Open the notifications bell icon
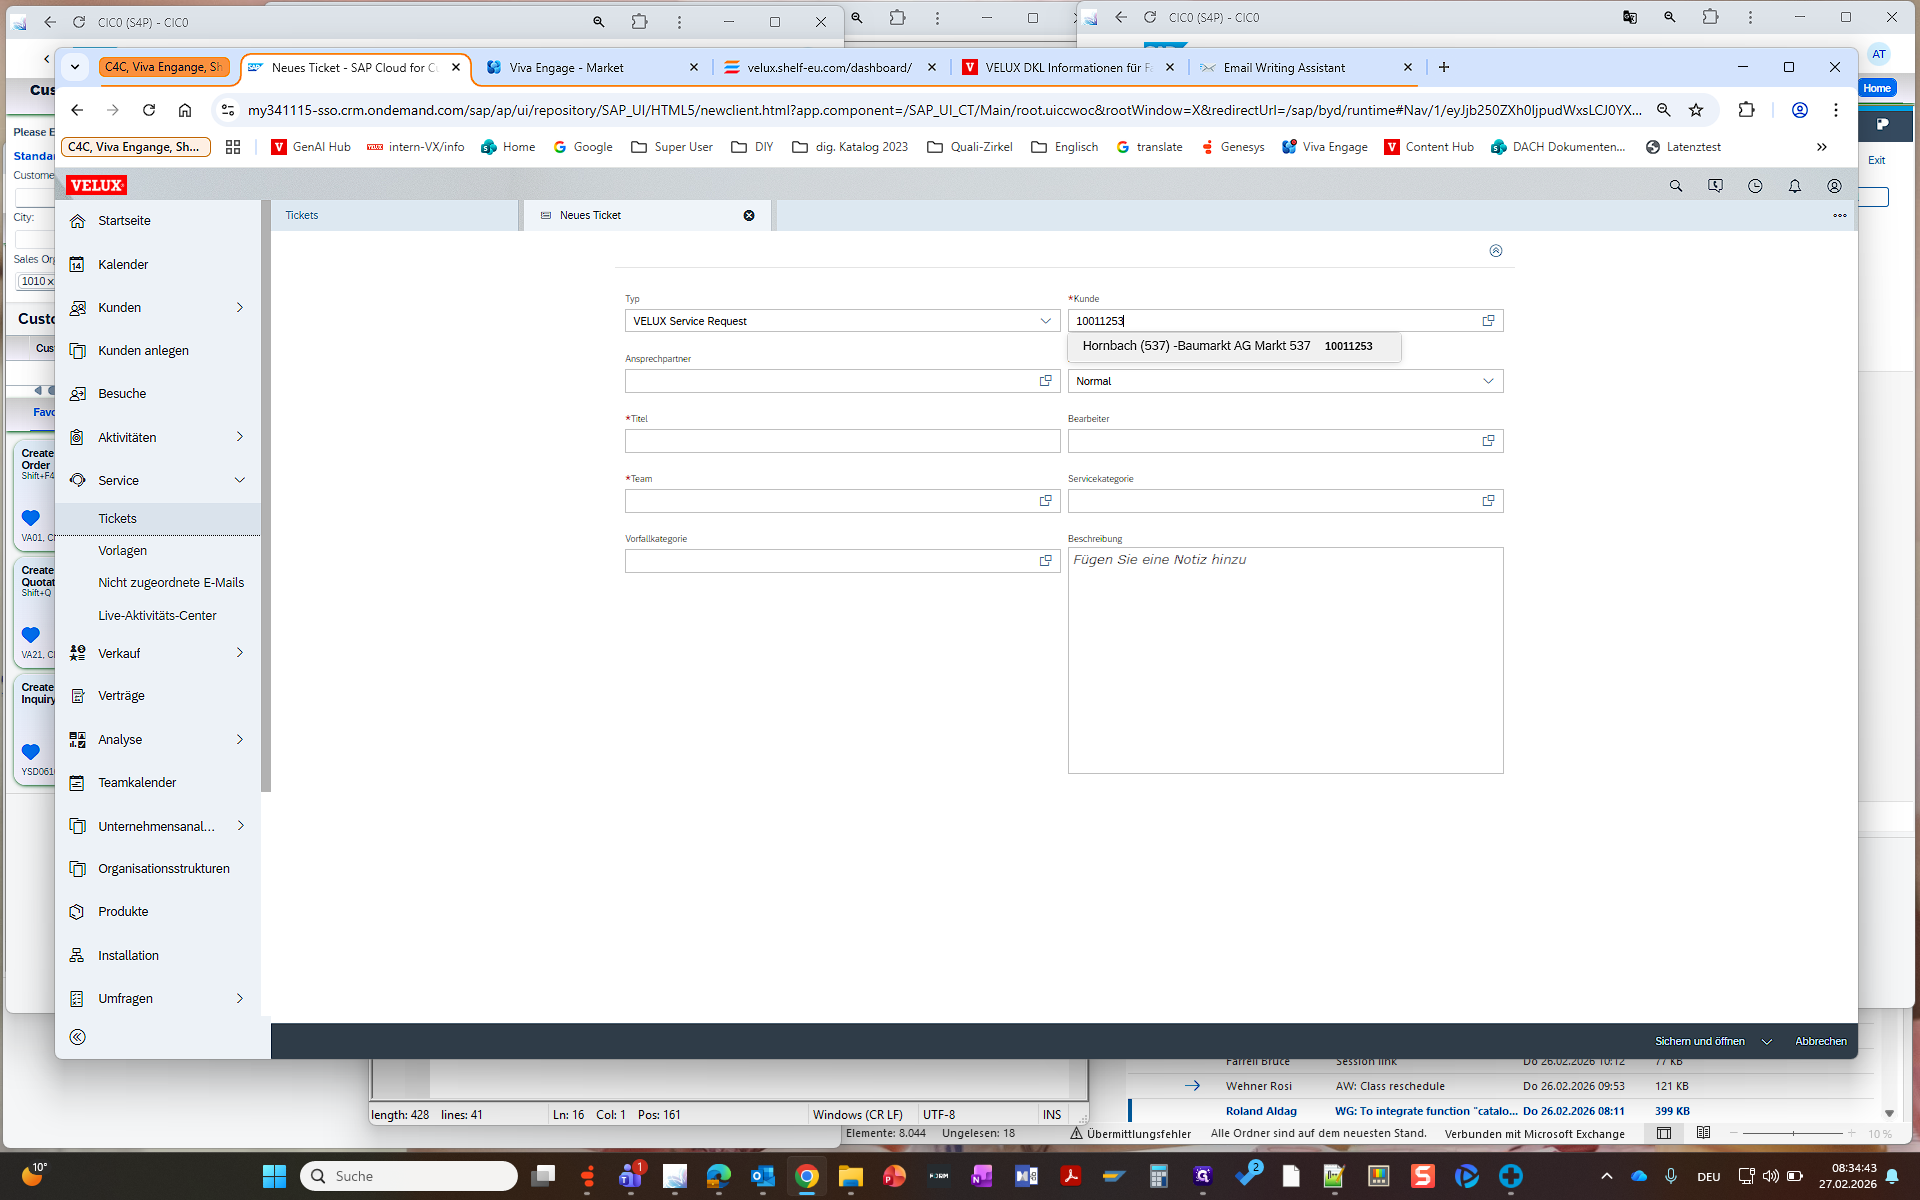 click(x=1795, y=186)
